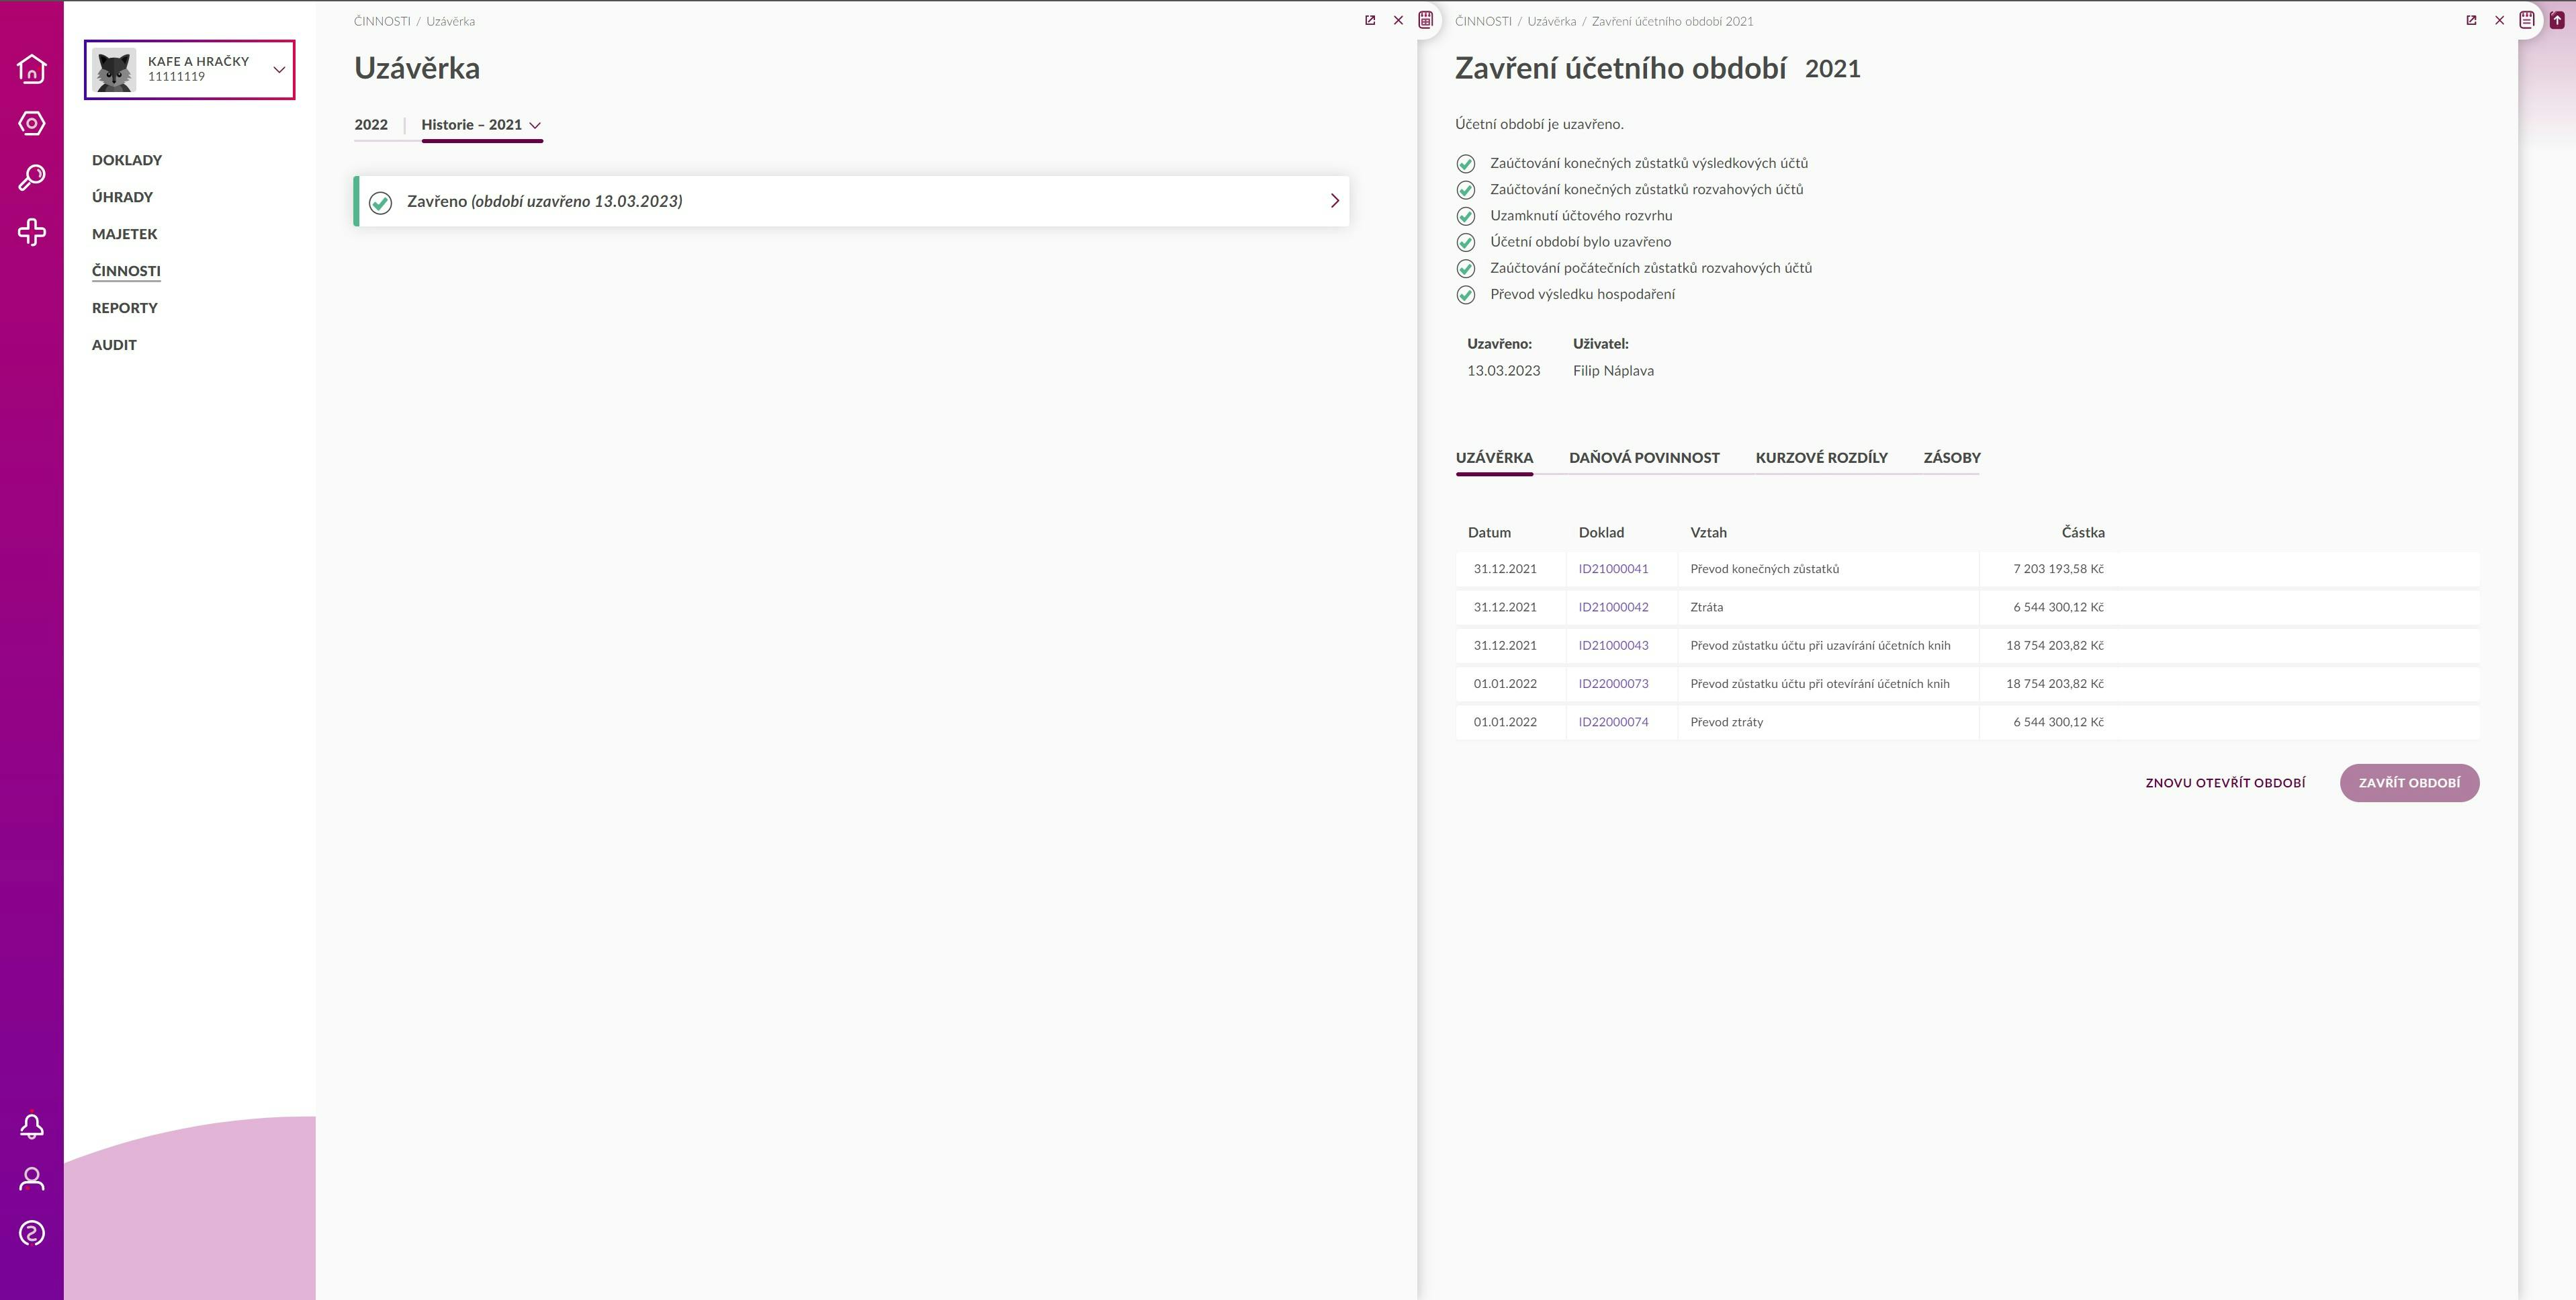
Task: Expand the Zavřeno period row arrow
Action: pos(1334,201)
